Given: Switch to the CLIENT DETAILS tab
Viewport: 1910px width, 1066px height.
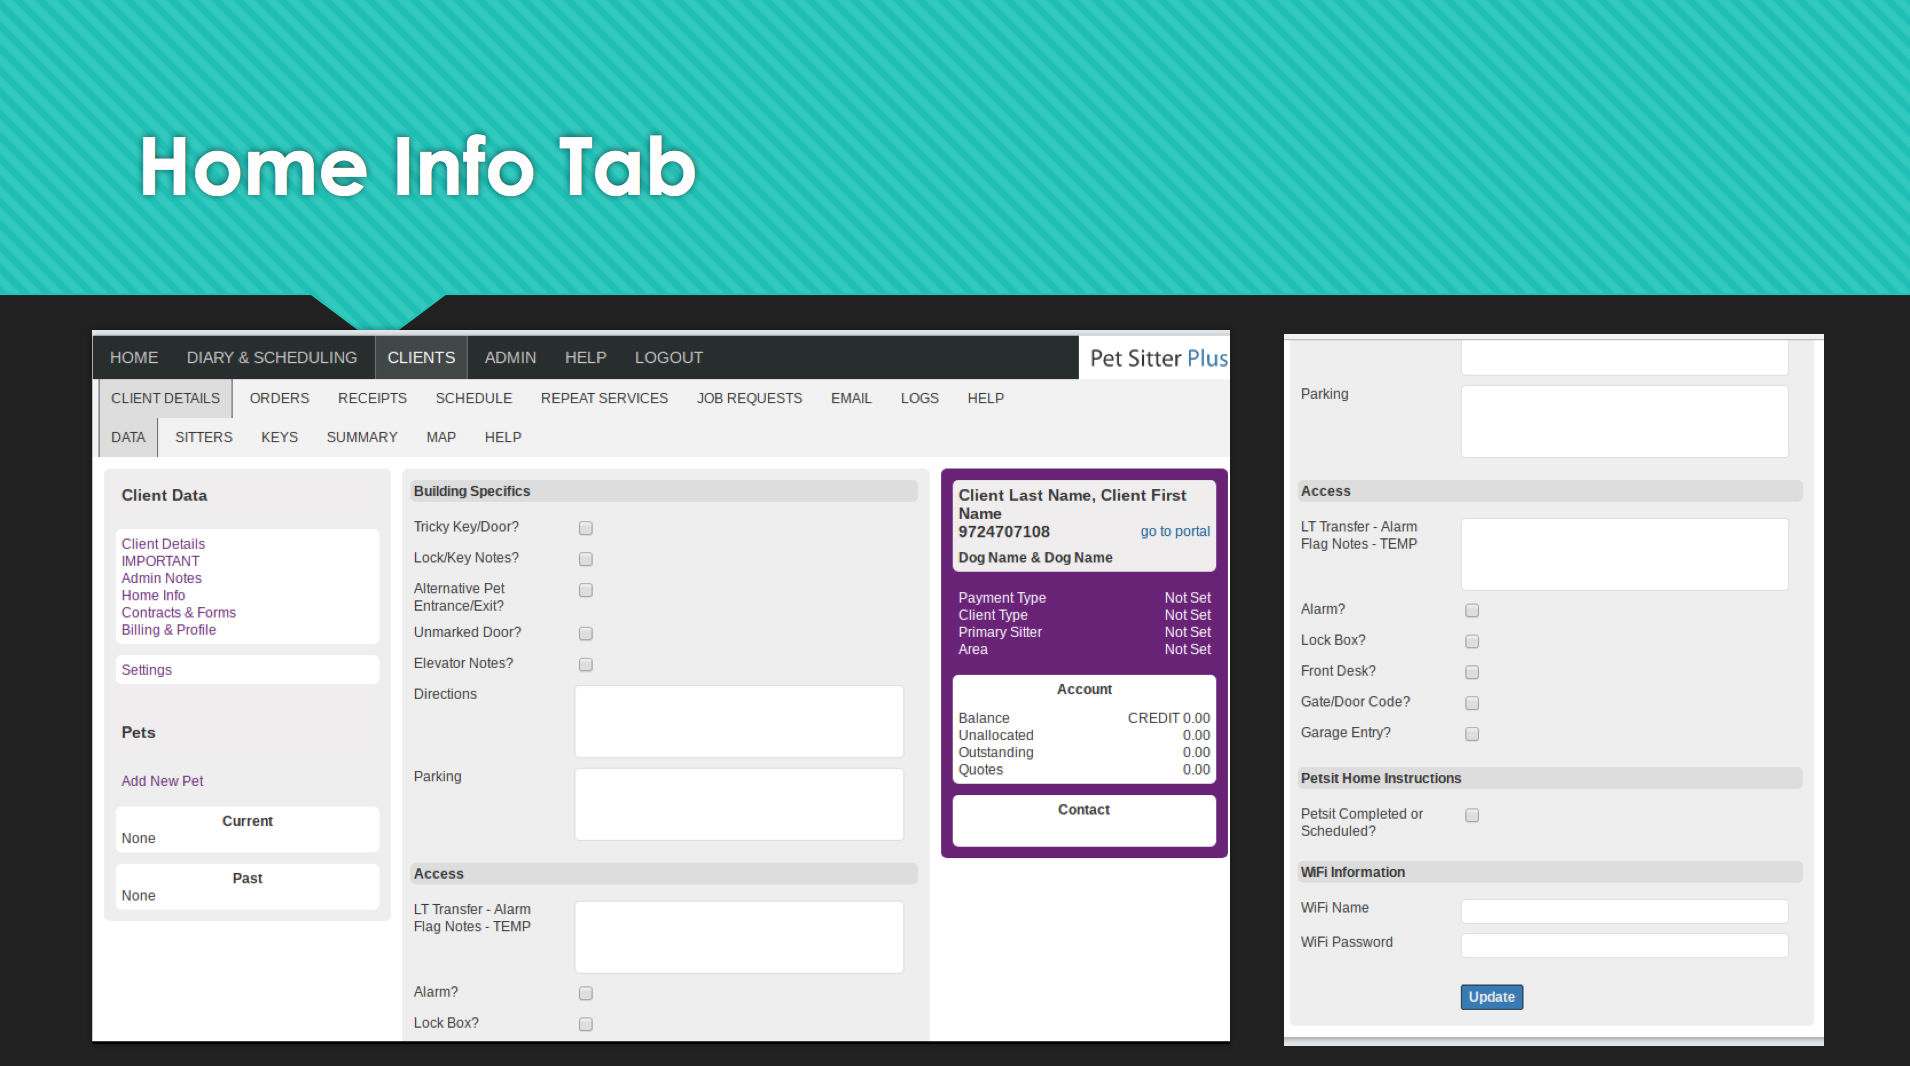Looking at the screenshot, I should click(x=165, y=398).
